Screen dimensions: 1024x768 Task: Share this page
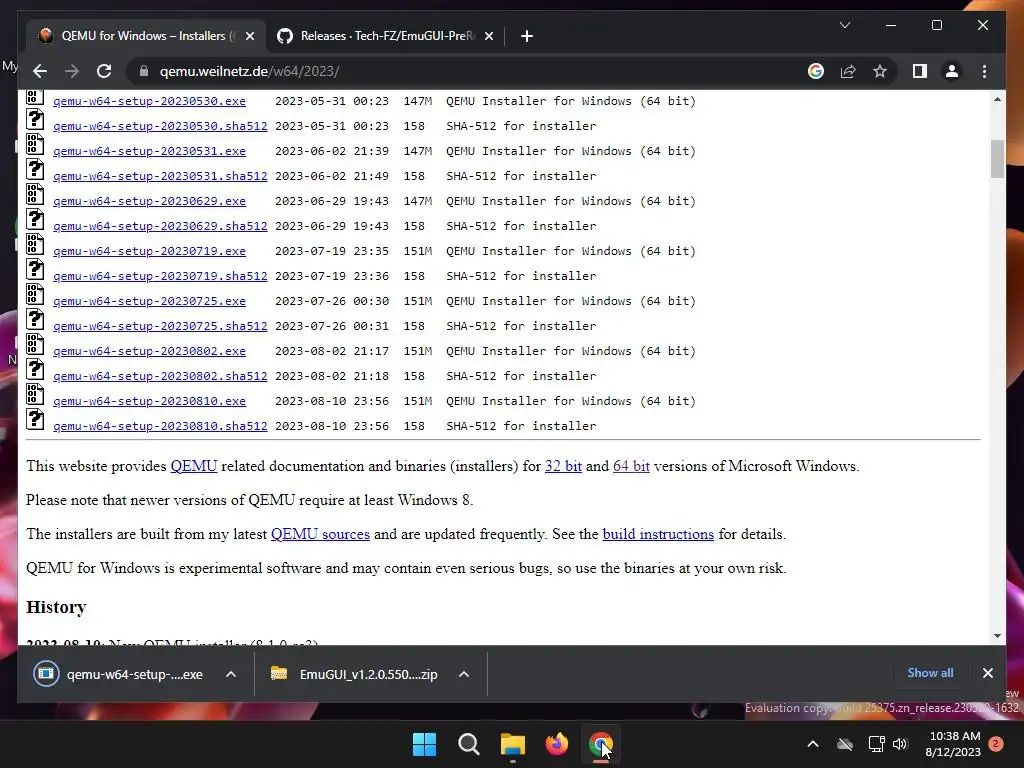pos(848,71)
